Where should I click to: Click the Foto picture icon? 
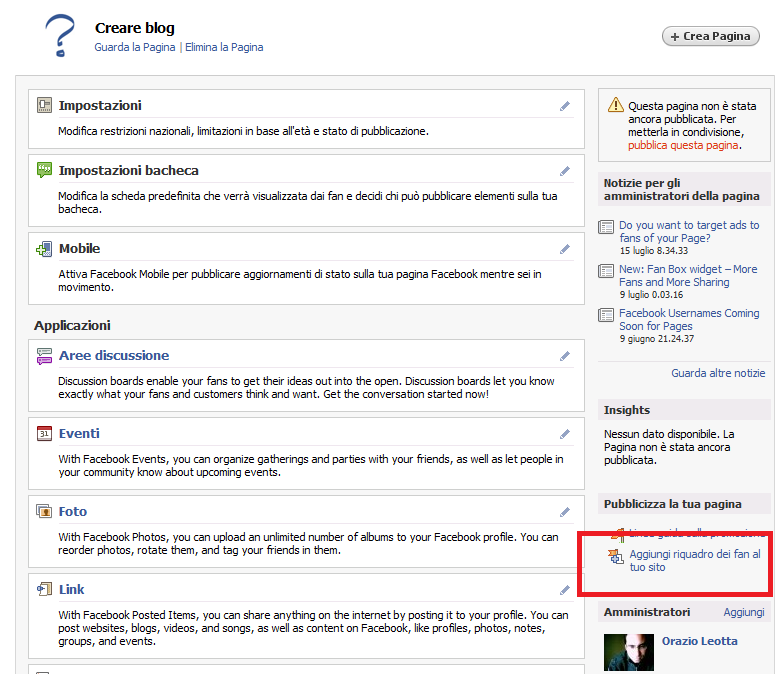click(x=44, y=512)
